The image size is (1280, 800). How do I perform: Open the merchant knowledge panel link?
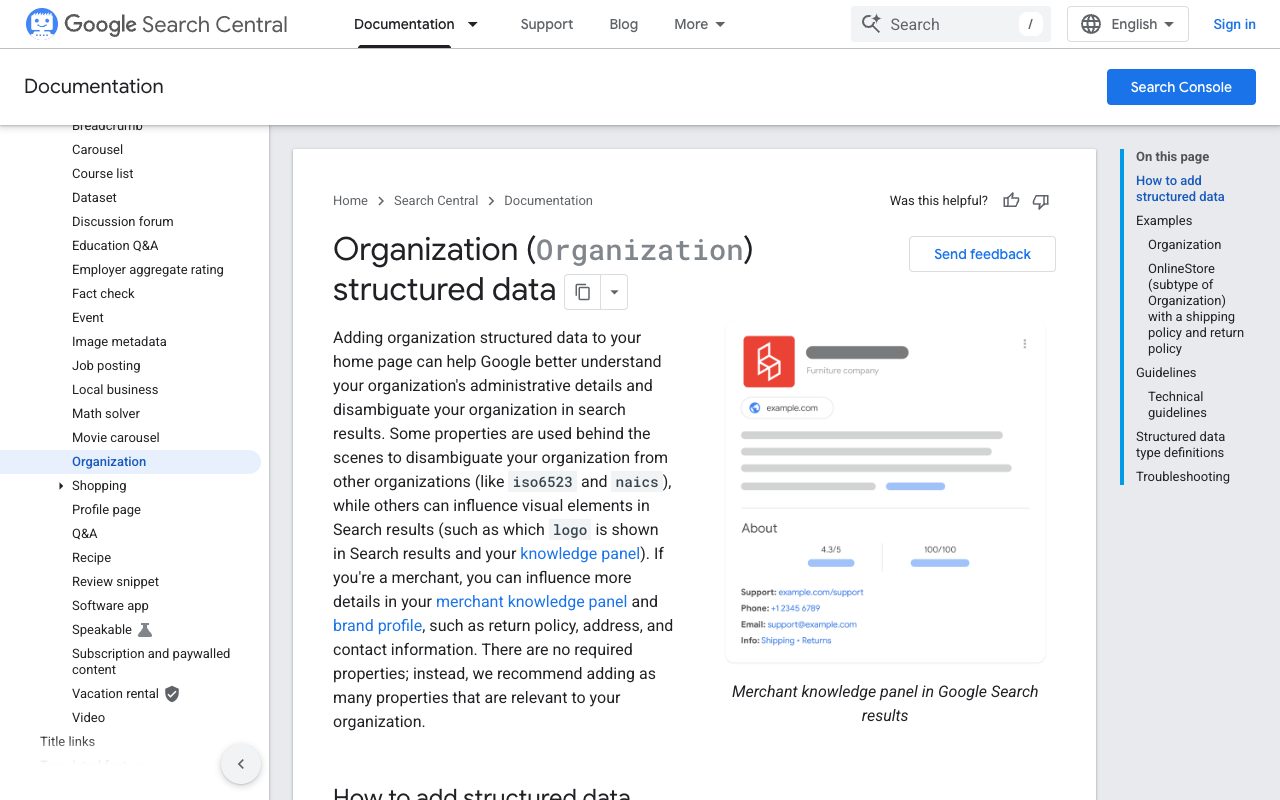coord(532,602)
